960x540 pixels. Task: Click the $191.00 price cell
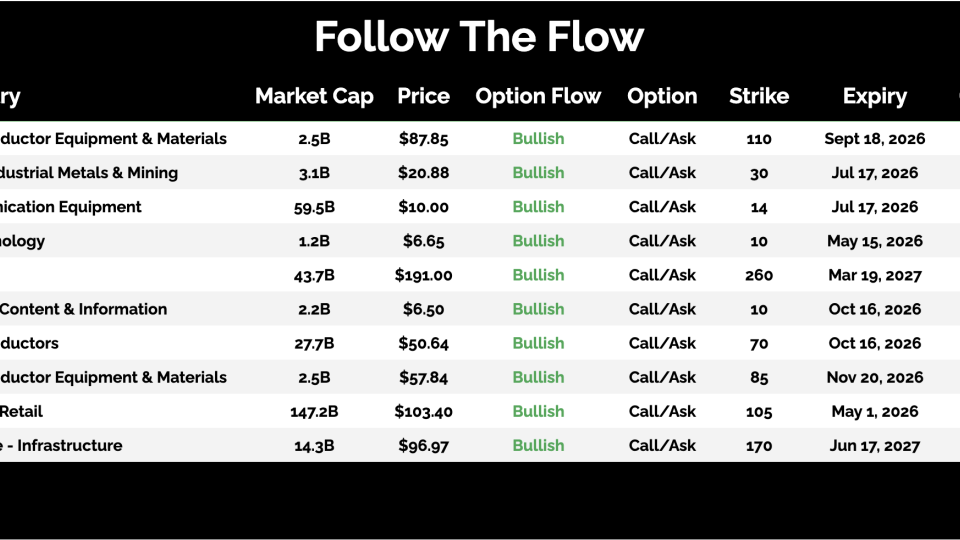click(423, 275)
